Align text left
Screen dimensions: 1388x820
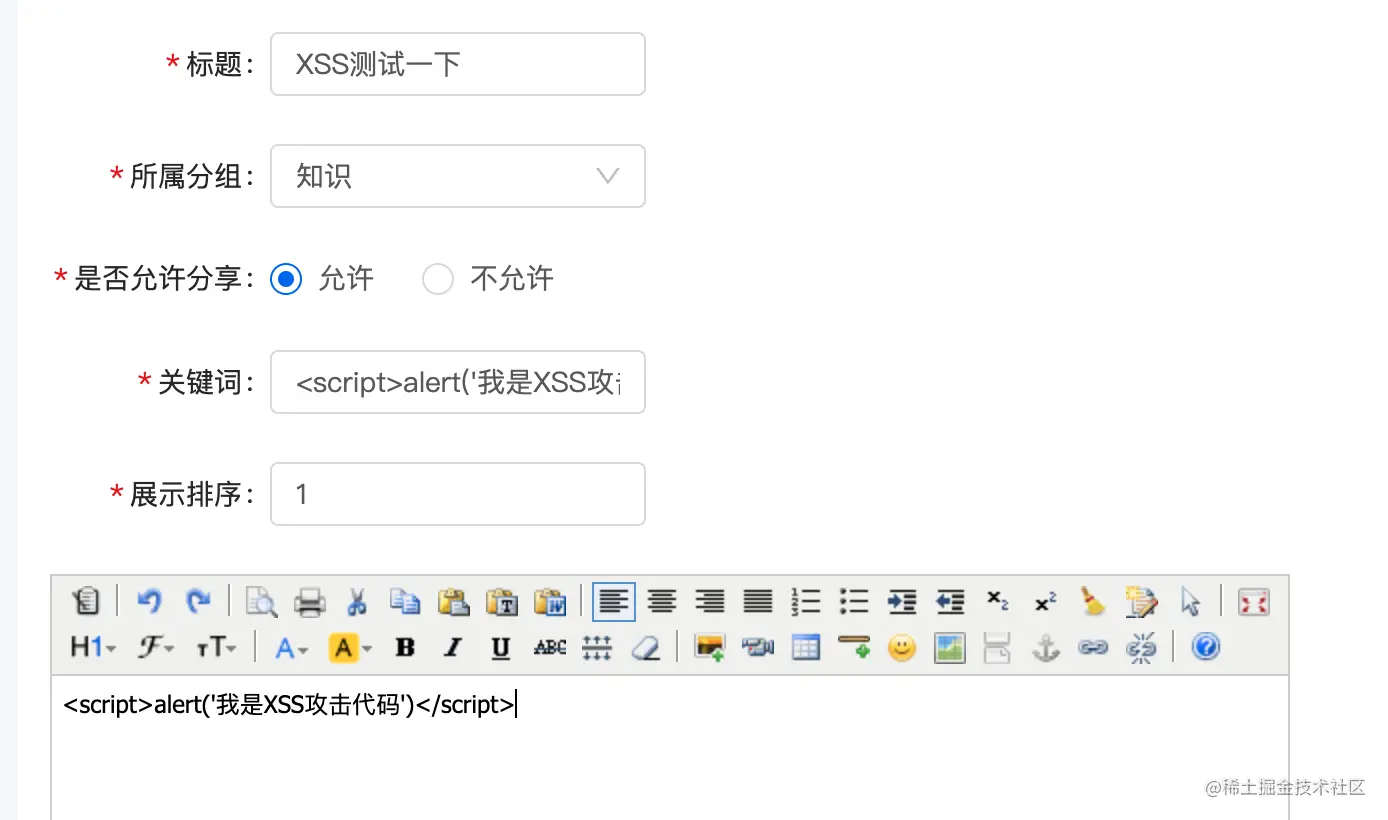click(x=614, y=601)
